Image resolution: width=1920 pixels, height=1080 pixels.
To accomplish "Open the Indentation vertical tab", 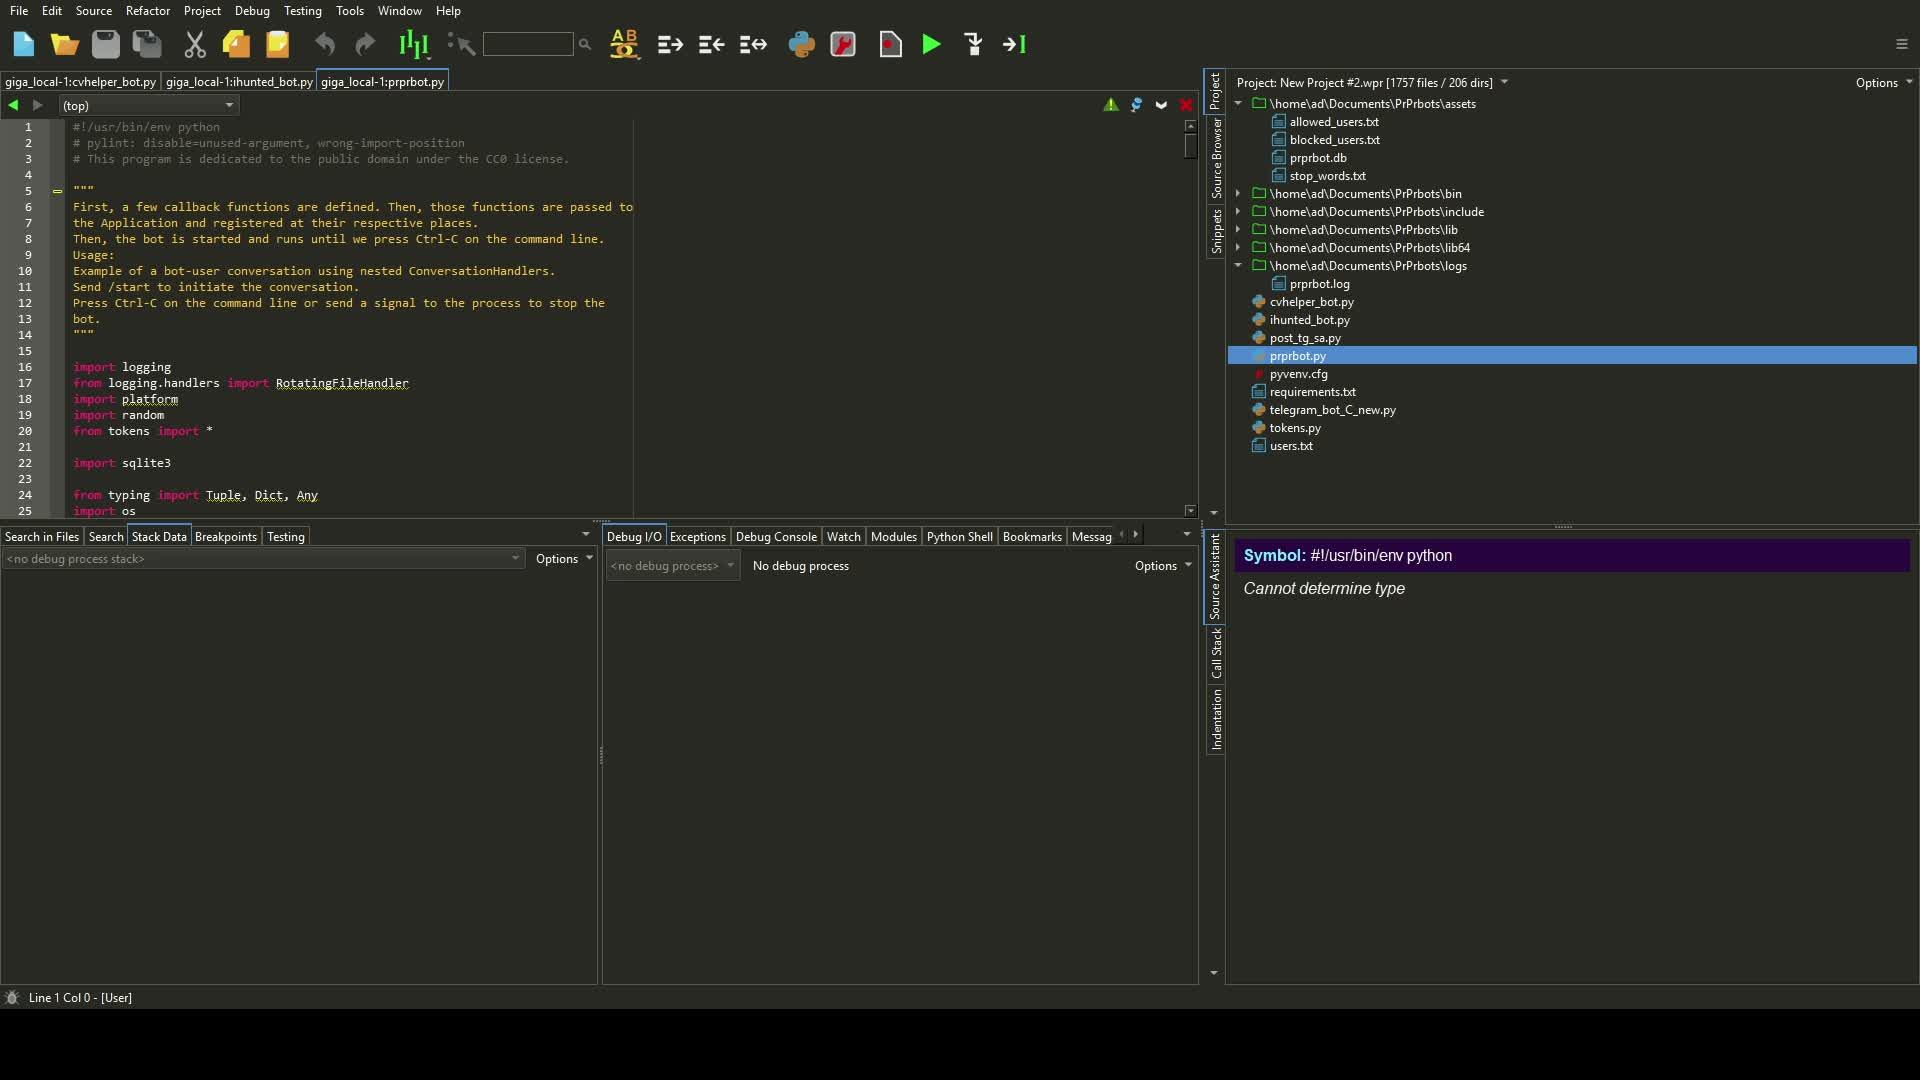I will pyautogui.click(x=1216, y=720).
